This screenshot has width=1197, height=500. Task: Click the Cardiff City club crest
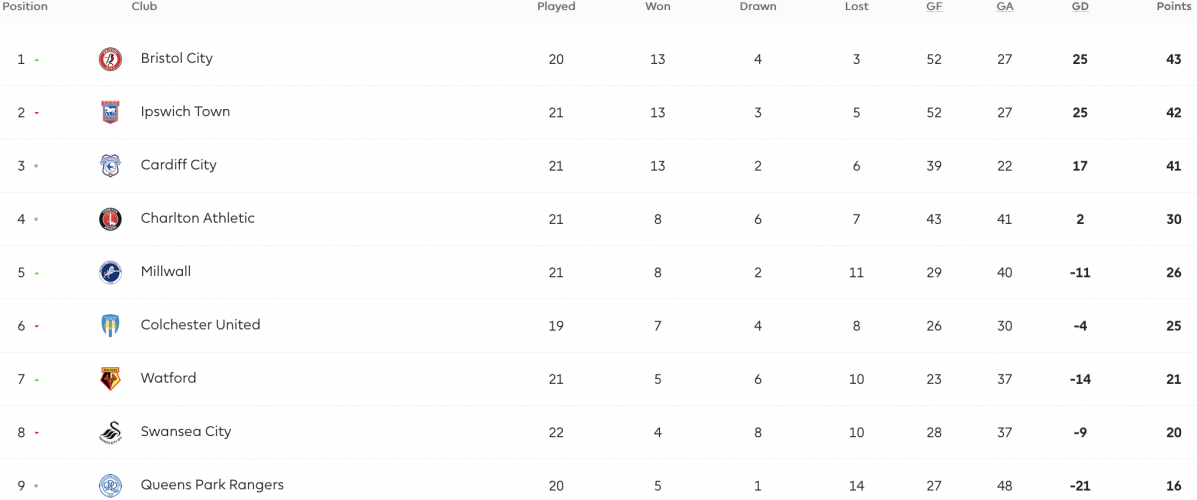111,166
